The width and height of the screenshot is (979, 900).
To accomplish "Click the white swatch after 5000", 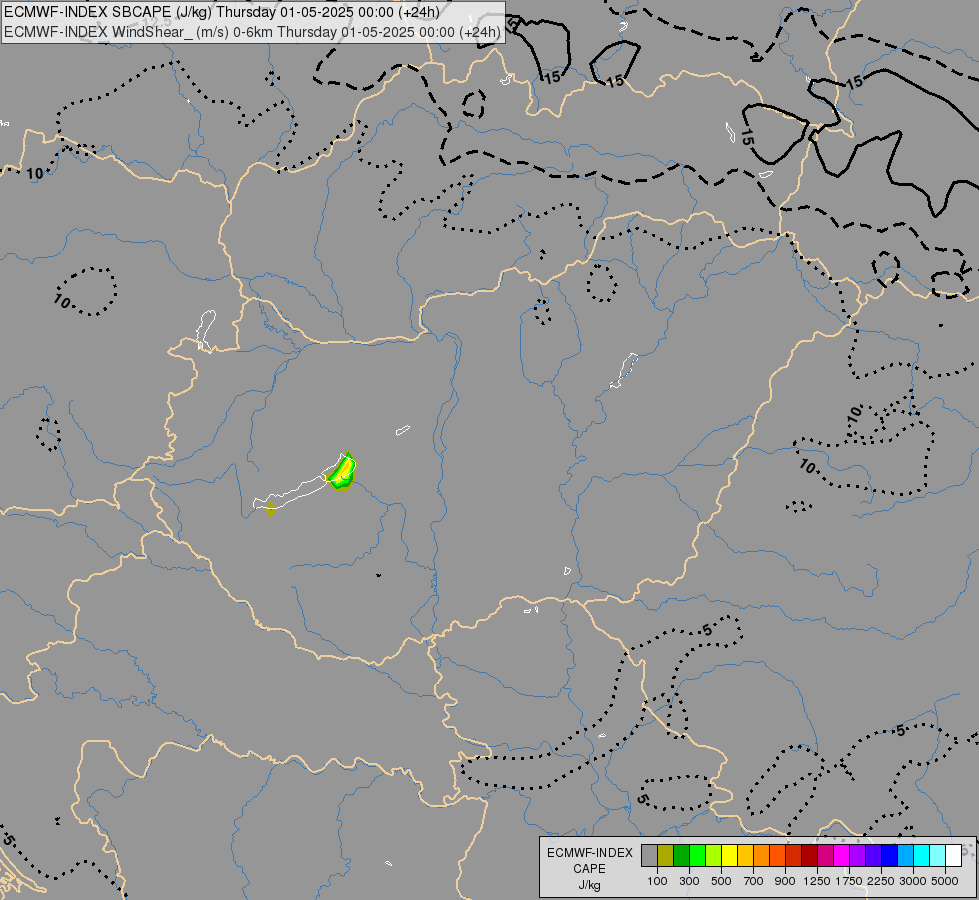I will [953, 856].
